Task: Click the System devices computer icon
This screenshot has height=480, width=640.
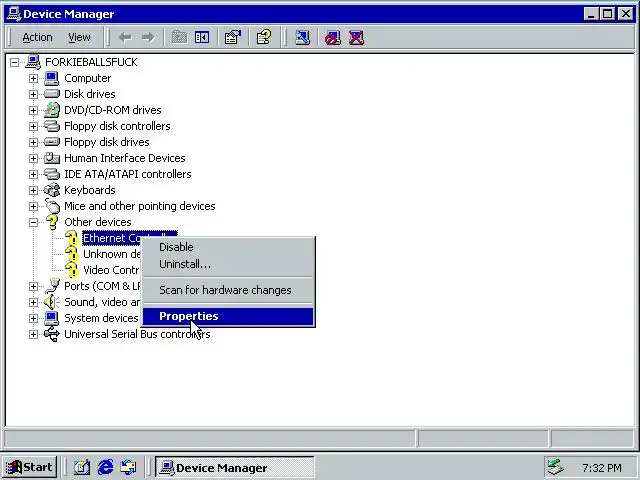Action: coord(51,318)
